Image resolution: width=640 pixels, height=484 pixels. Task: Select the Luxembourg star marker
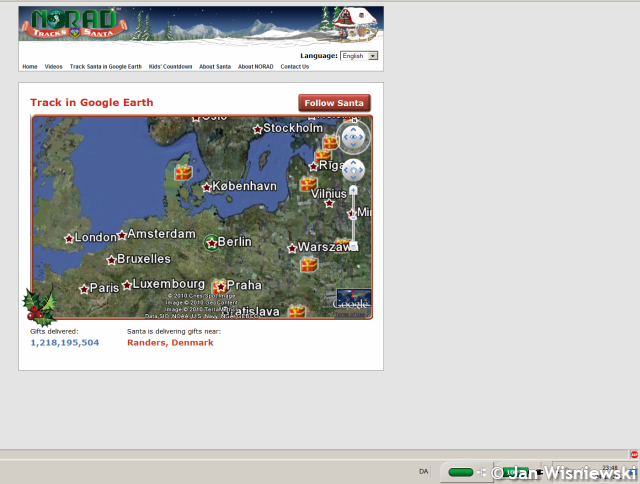pyautogui.click(x=127, y=285)
